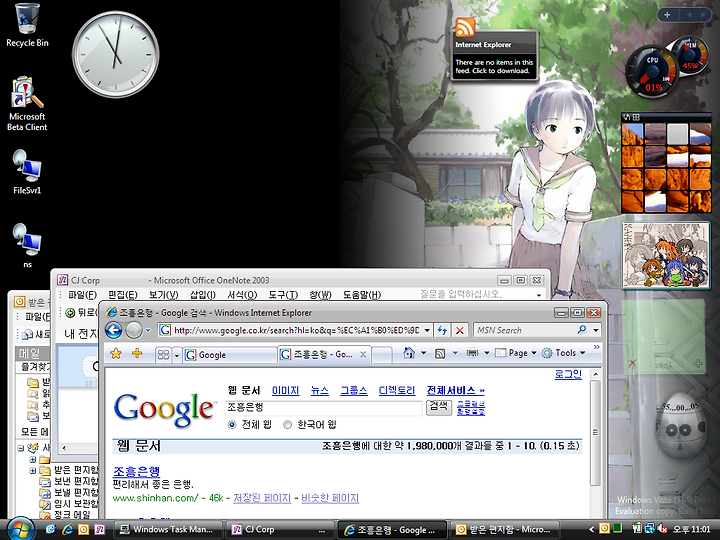Show hidden system tray icons

(591, 529)
